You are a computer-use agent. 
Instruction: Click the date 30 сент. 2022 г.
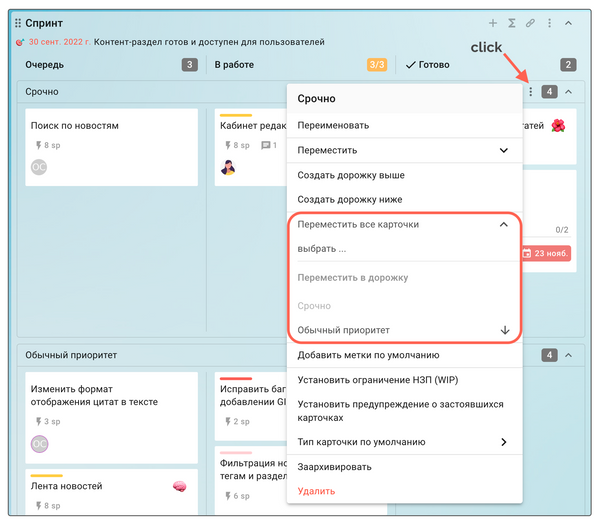coord(60,42)
